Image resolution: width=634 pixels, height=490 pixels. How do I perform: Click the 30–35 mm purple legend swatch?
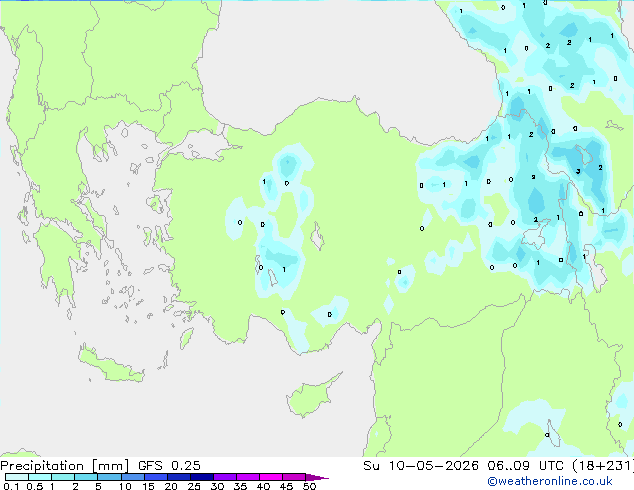click(225, 477)
